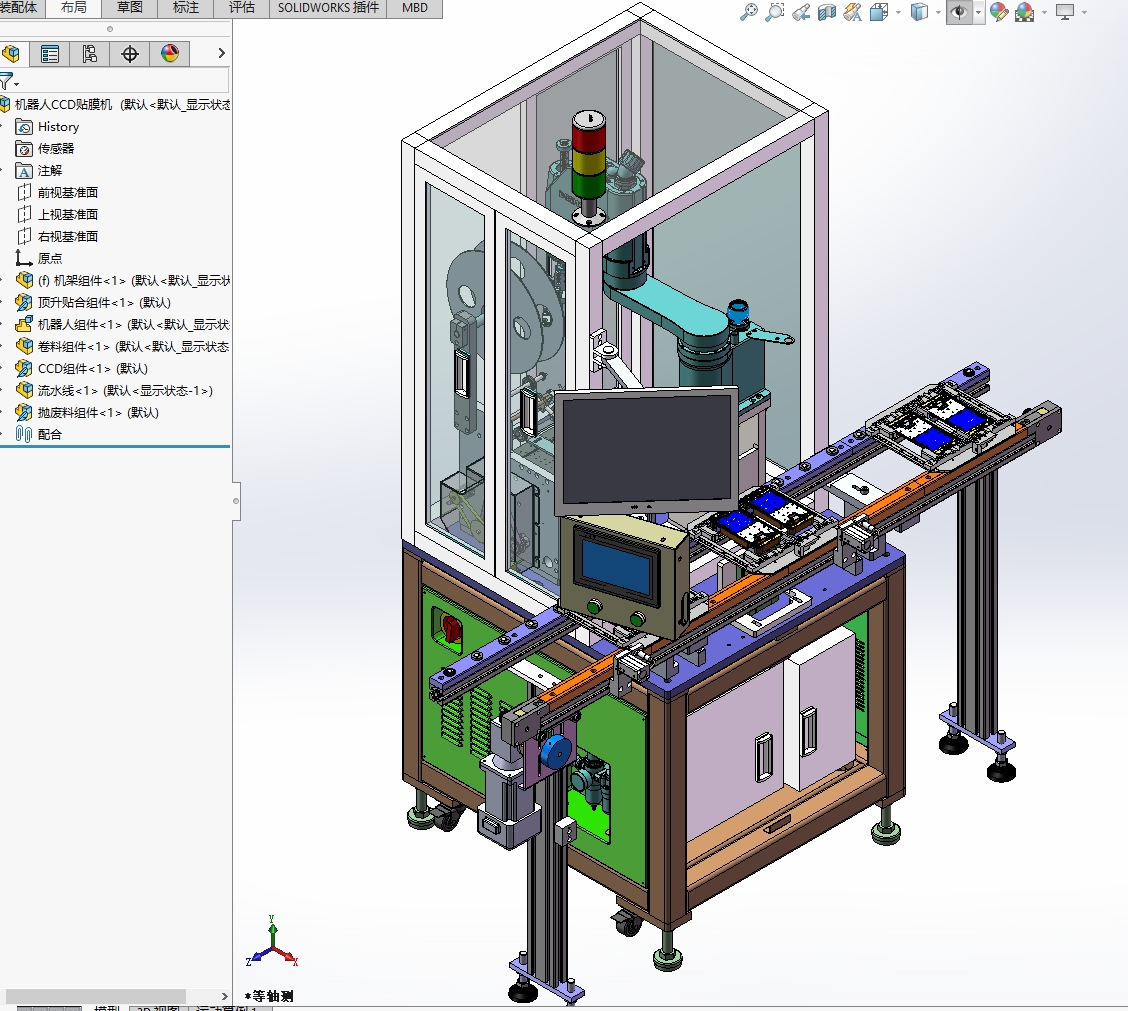Switch to the DimXpertManager crosshair tab

pos(129,53)
